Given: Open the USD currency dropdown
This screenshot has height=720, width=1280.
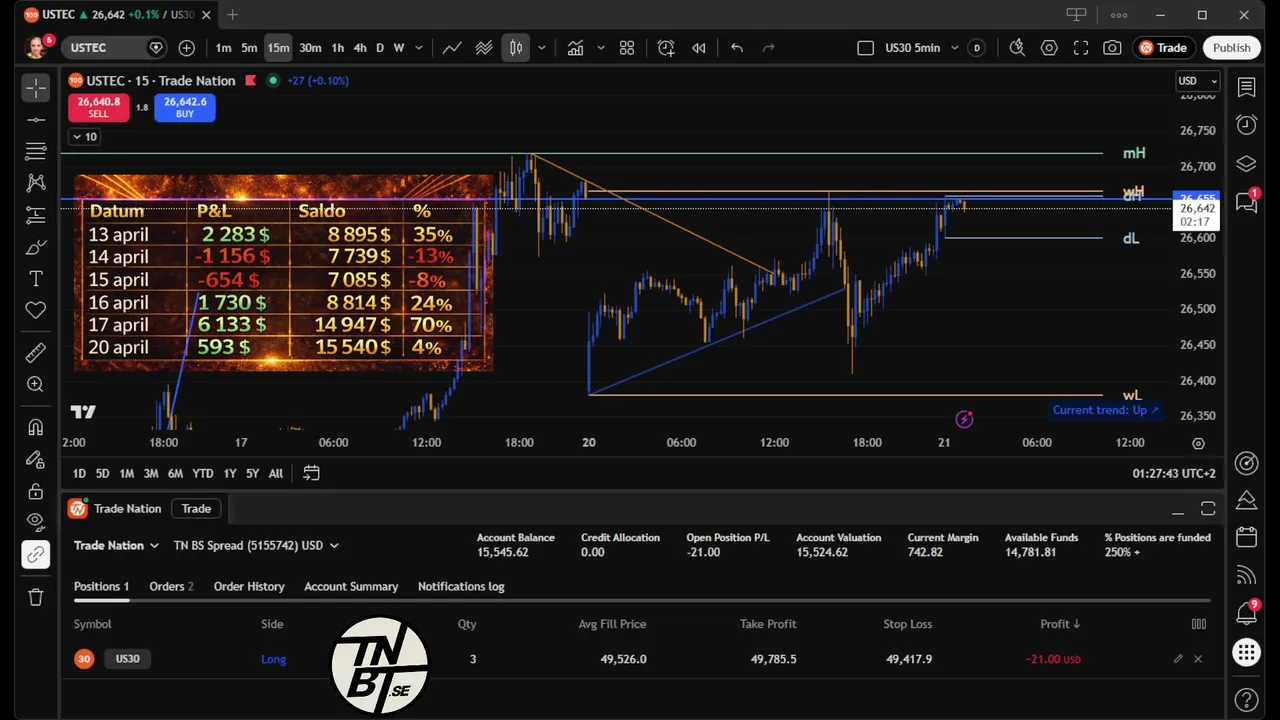Looking at the screenshot, I should (1197, 81).
